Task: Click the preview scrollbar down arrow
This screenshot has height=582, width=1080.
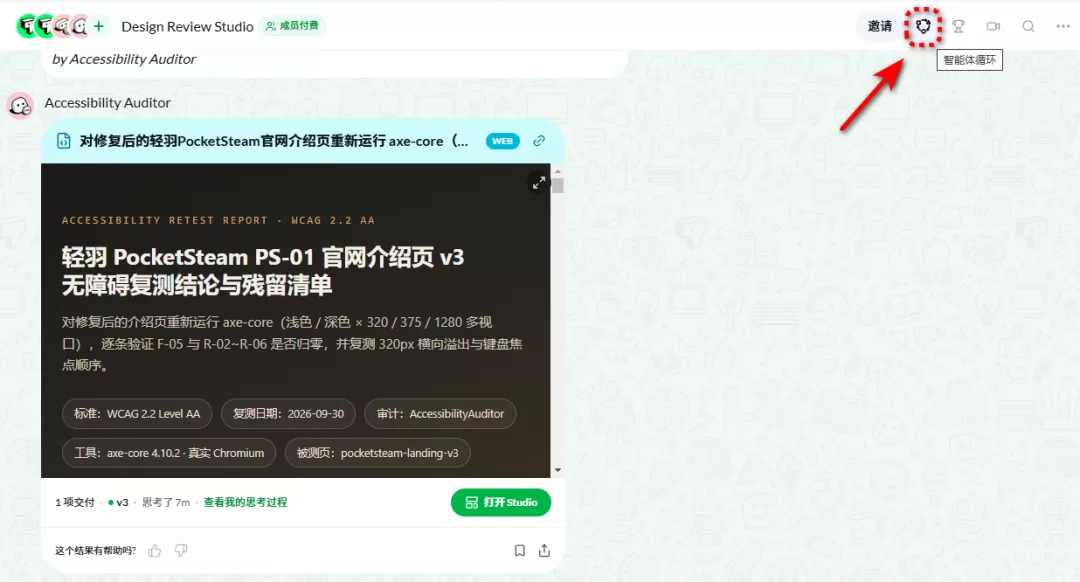Action: pyautogui.click(x=558, y=470)
